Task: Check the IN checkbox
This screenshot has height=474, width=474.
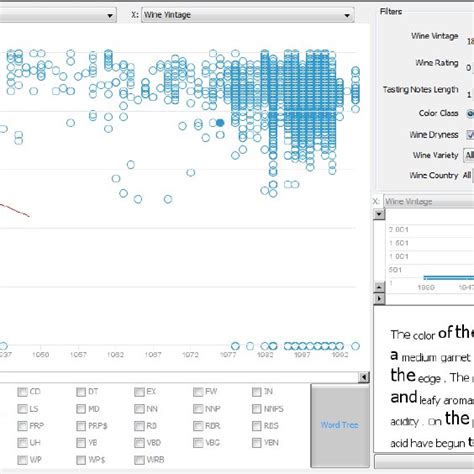Action: (257, 392)
